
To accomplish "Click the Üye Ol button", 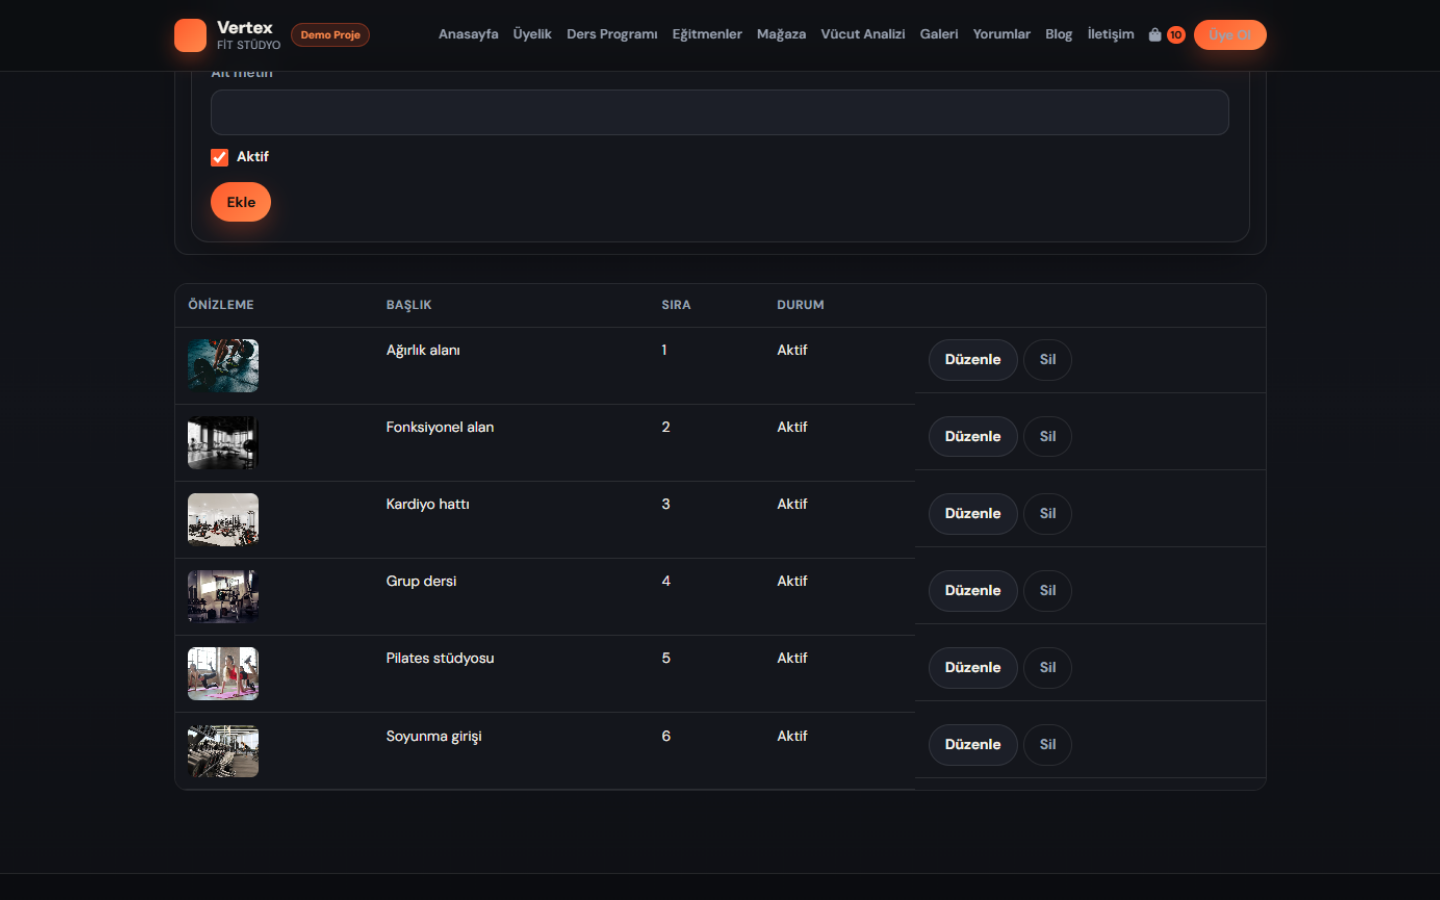I will (1230, 35).
